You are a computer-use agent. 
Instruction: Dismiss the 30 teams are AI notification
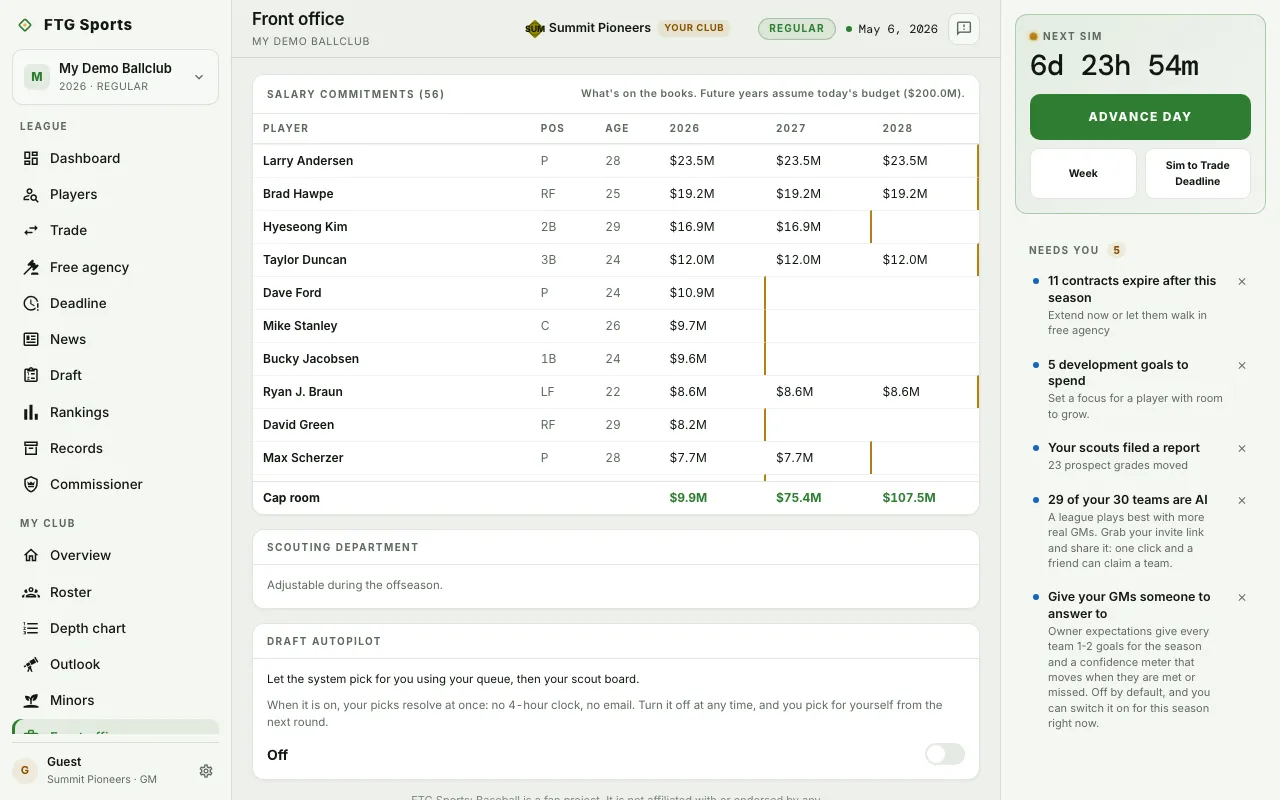pos(1242,500)
